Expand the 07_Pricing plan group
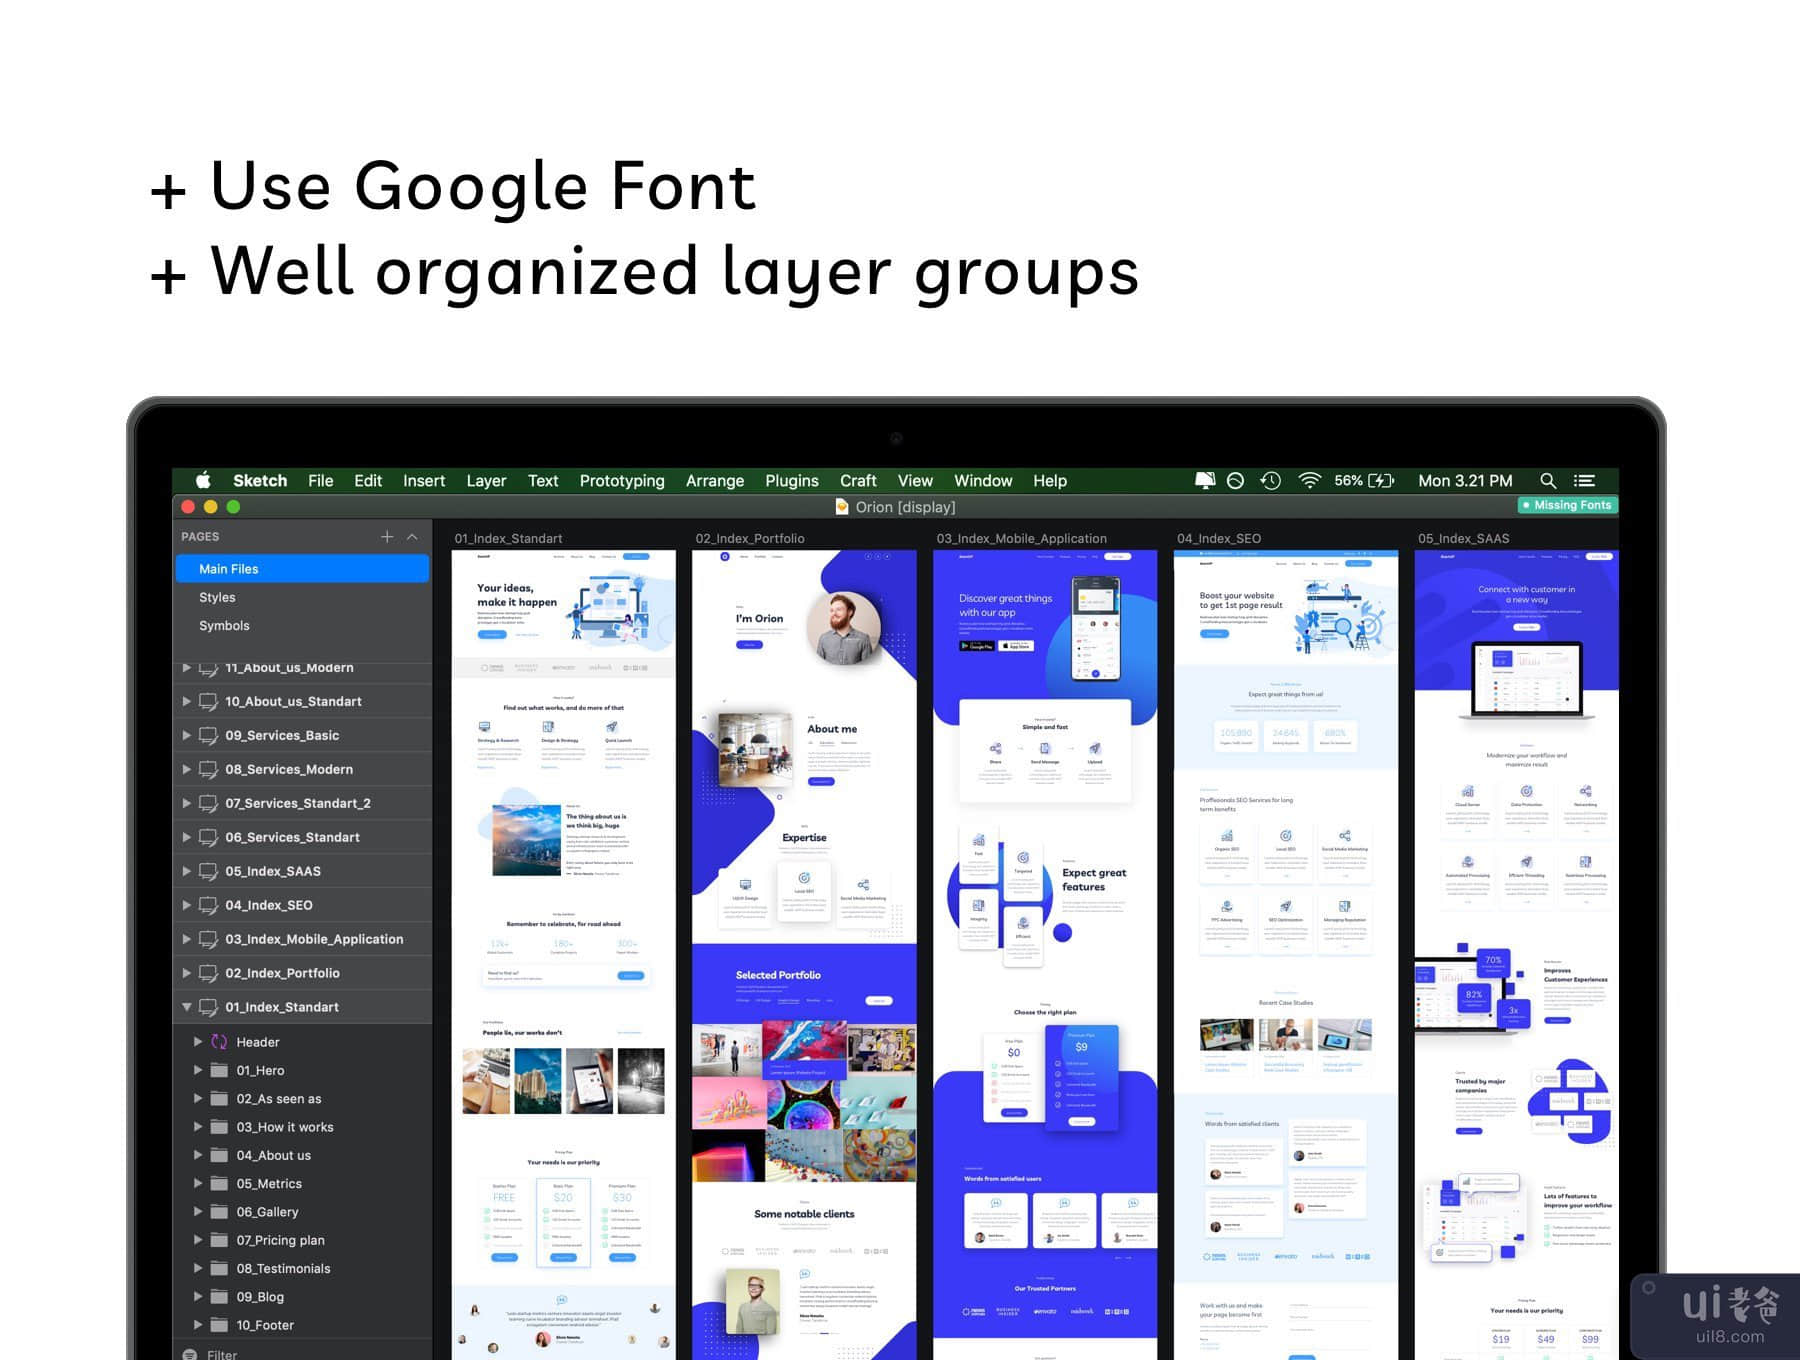 [x=198, y=1240]
